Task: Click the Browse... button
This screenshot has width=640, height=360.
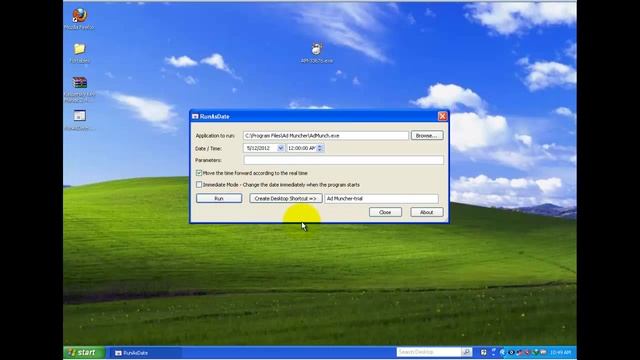Action: [x=427, y=136]
